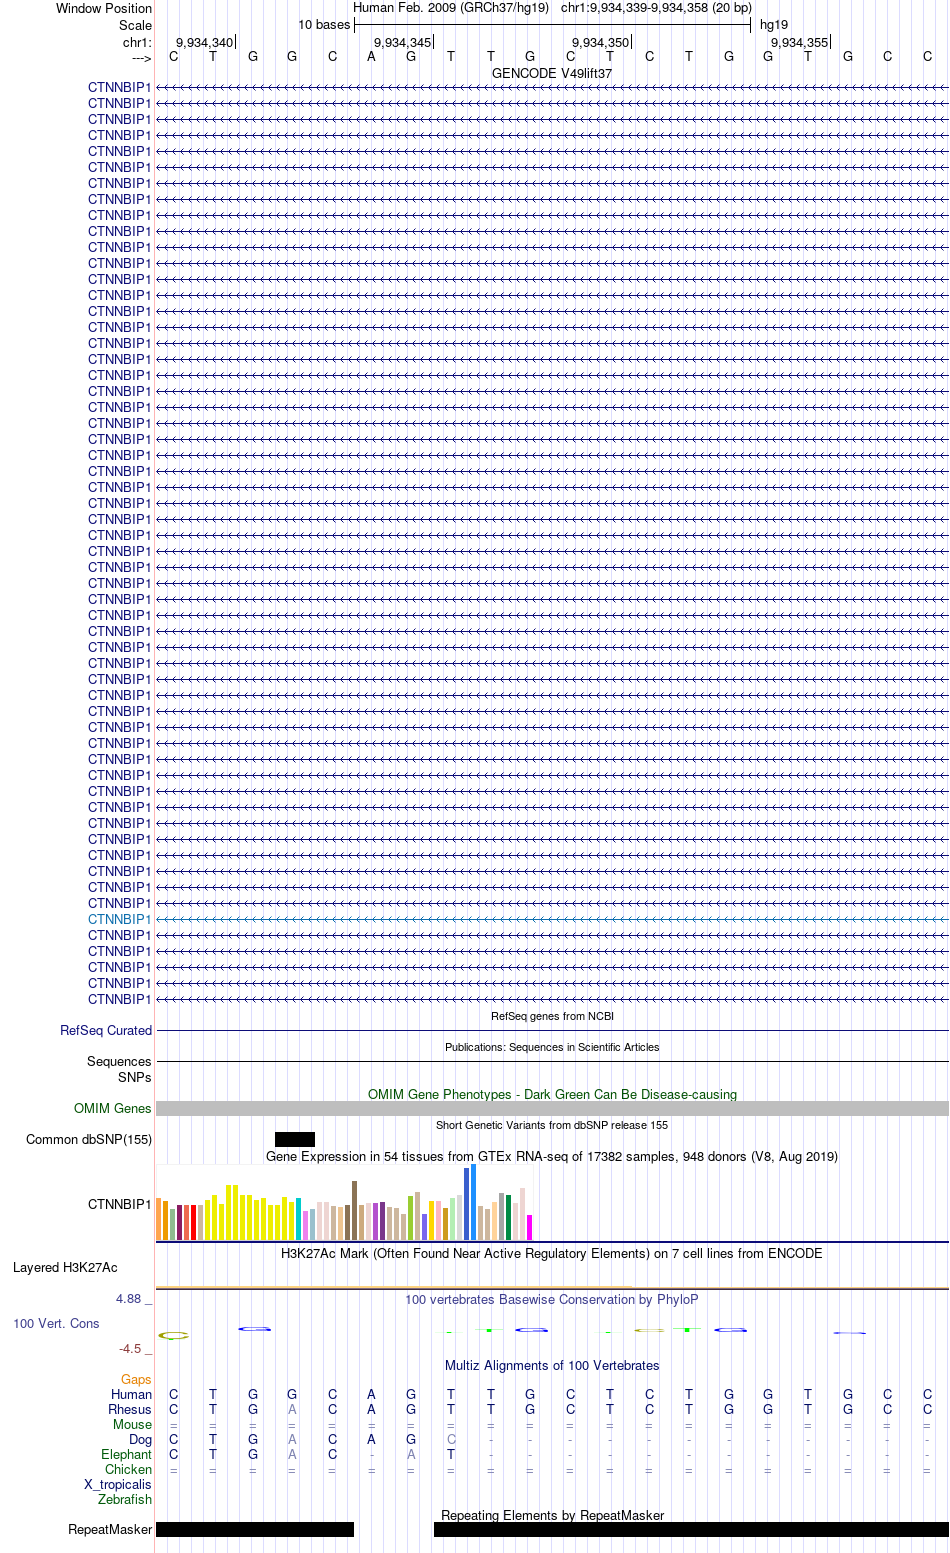Click the Window Position label
This screenshot has height=1553, width=950.
[x=104, y=8]
